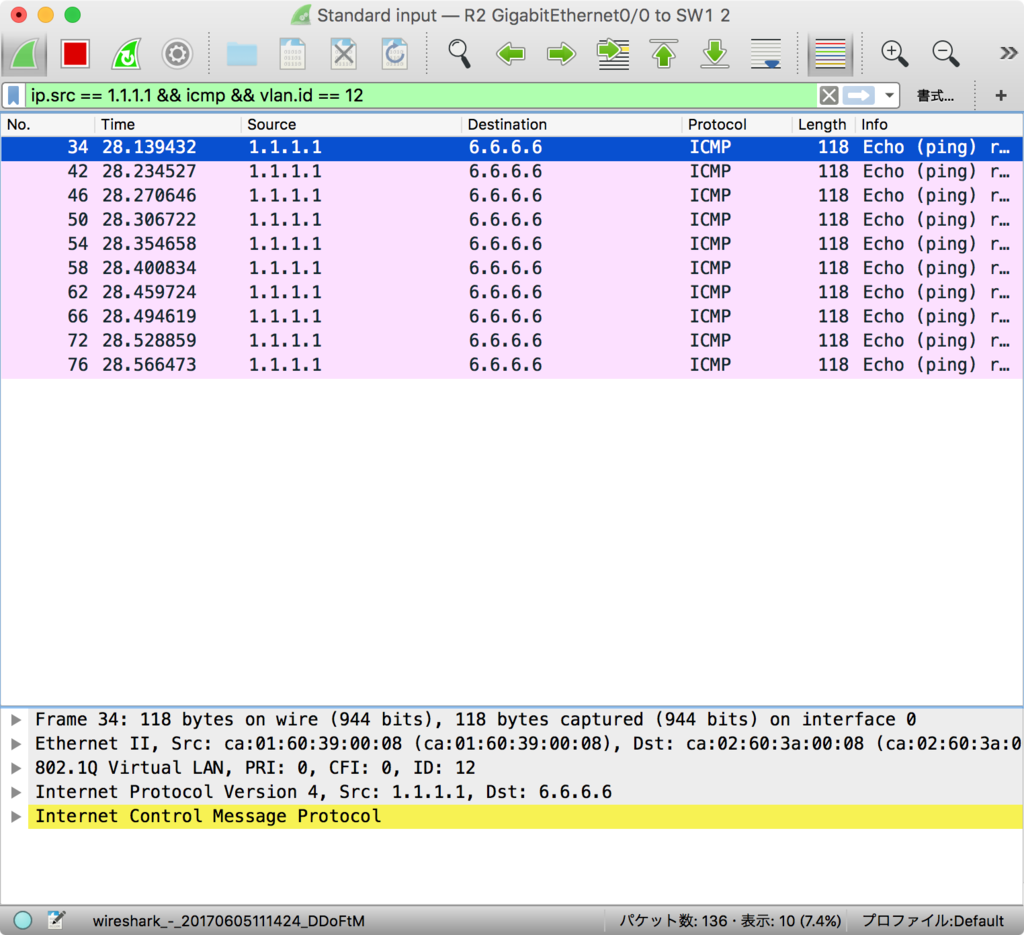The height and width of the screenshot is (935, 1024).
Task: Sort by the Protocol column header
Action: 737,125
